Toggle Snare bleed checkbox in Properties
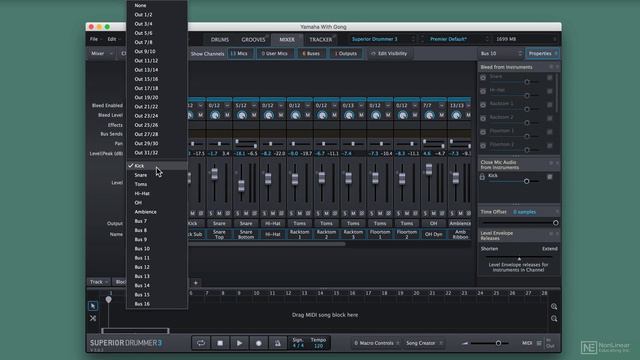This screenshot has width=640, height=360. click(x=550, y=78)
